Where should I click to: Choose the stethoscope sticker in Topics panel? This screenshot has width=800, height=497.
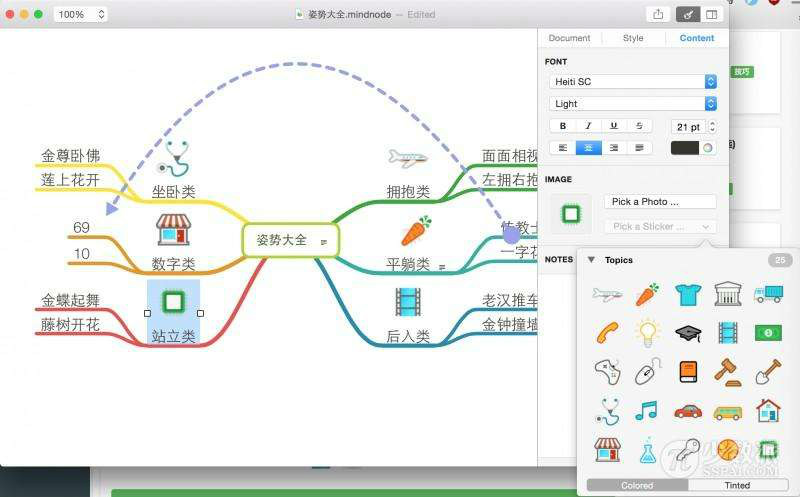[607, 411]
